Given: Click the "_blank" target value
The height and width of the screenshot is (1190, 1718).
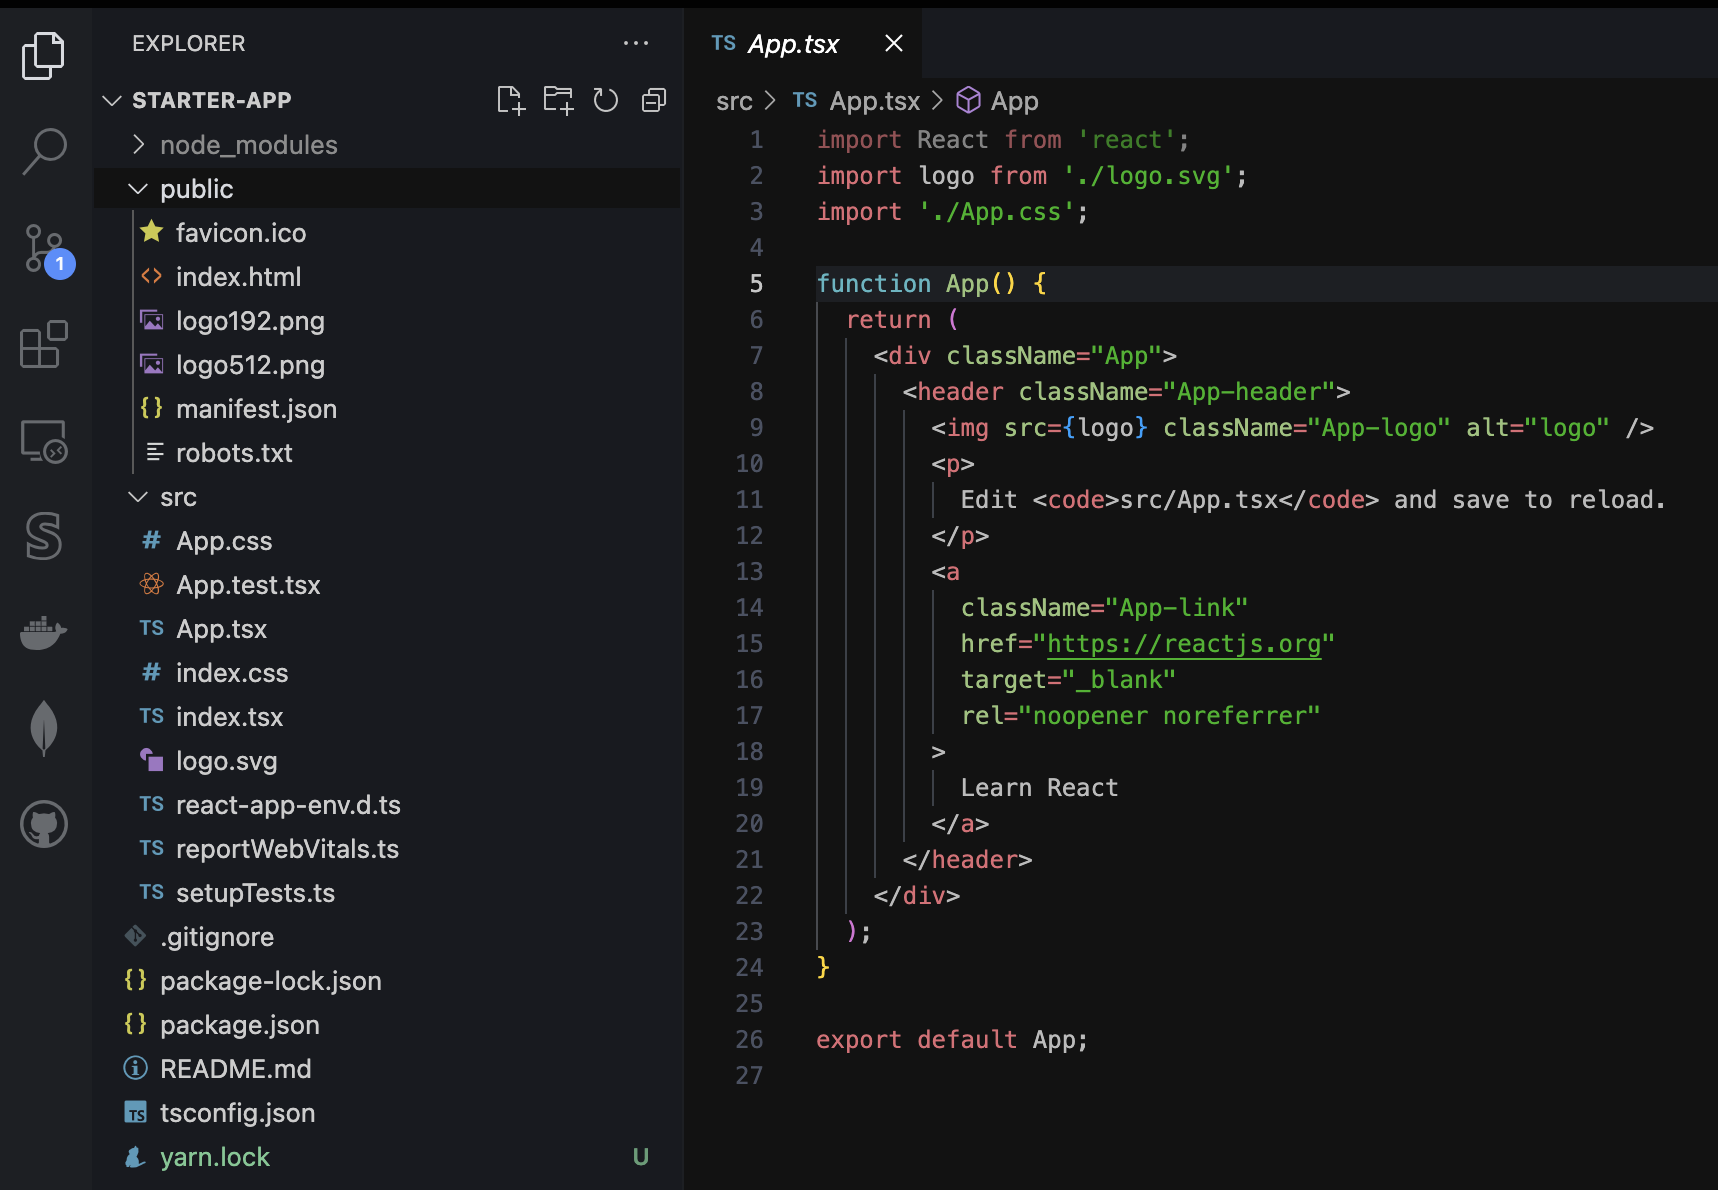Looking at the screenshot, I should [x=1118, y=680].
